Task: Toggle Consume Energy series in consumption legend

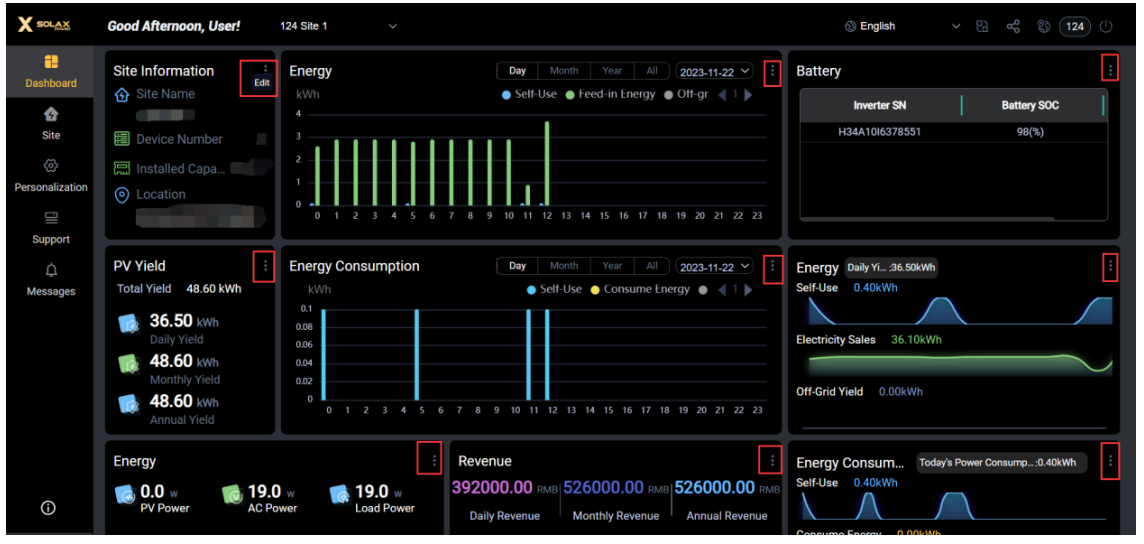Action: click(x=640, y=290)
